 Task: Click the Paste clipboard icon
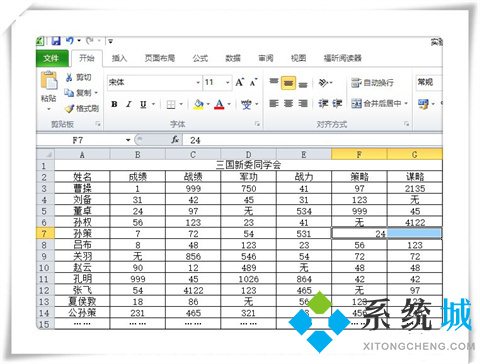49,80
